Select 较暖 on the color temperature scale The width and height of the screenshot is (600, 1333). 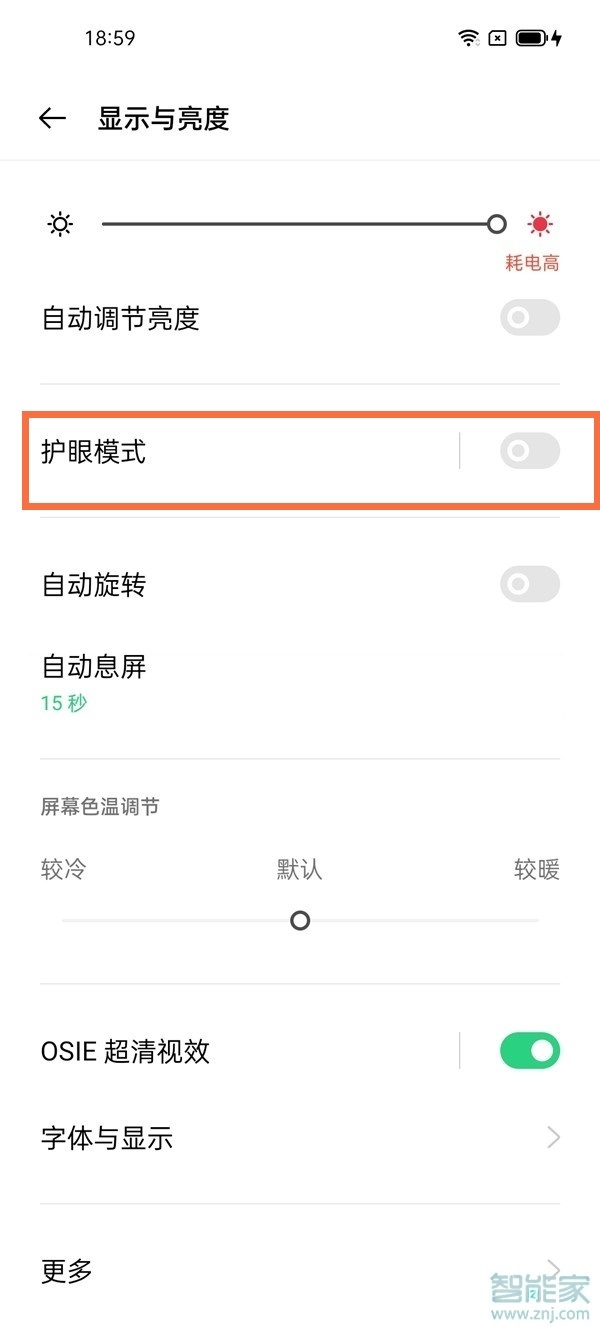[536, 870]
